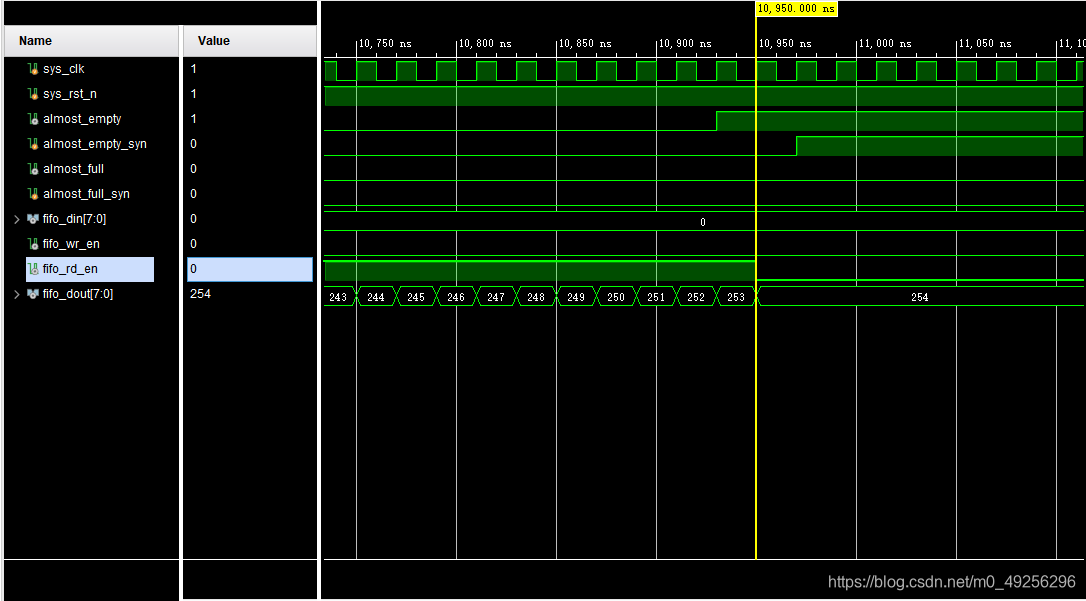Click the Value column header

(x=250, y=41)
